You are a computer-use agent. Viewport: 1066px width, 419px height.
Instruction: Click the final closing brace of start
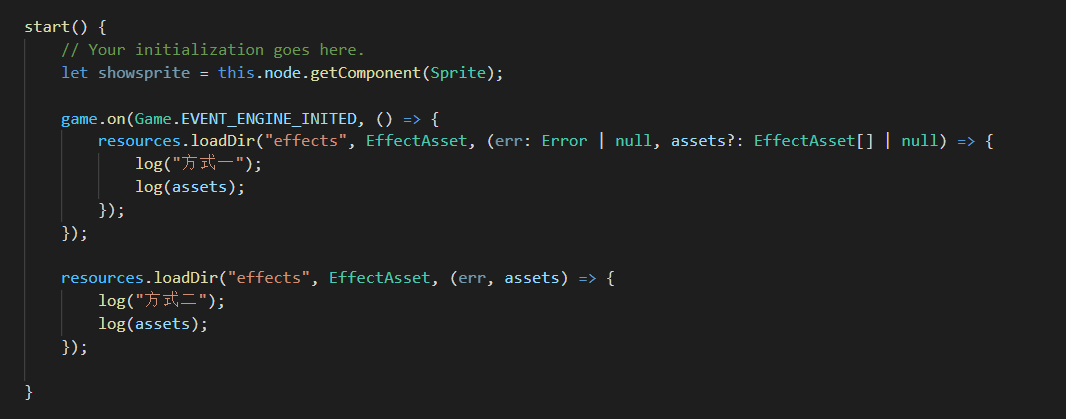click(x=29, y=392)
